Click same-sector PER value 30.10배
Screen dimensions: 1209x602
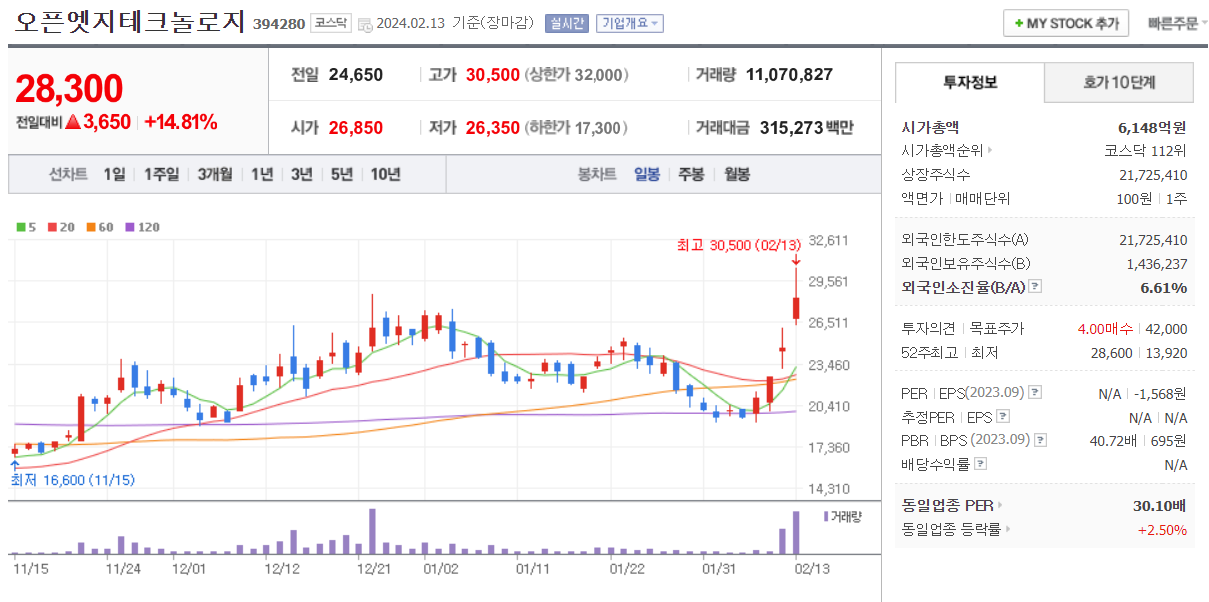pos(1160,506)
